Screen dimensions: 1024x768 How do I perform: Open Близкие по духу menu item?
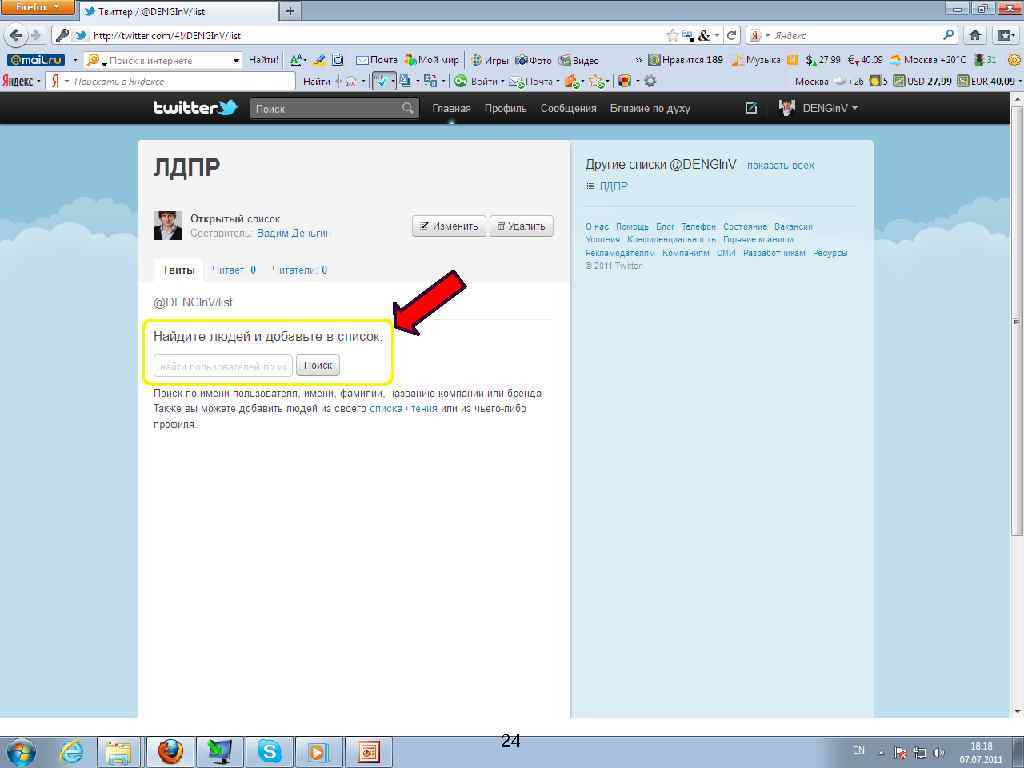650,108
